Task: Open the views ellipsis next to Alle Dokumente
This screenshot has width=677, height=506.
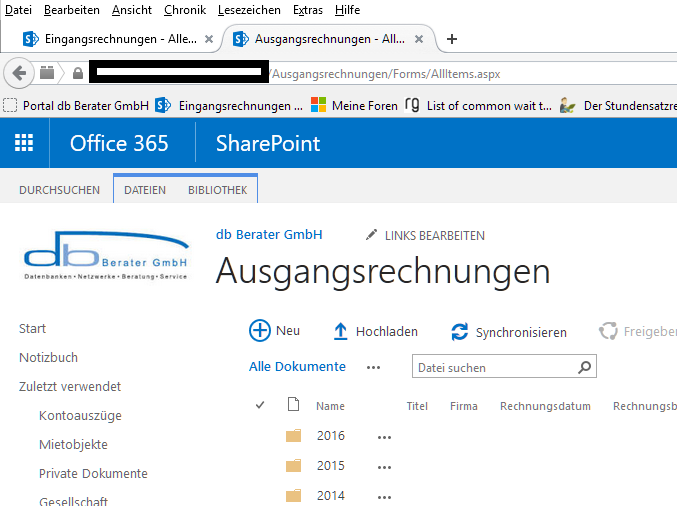Action: pos(373,367)
